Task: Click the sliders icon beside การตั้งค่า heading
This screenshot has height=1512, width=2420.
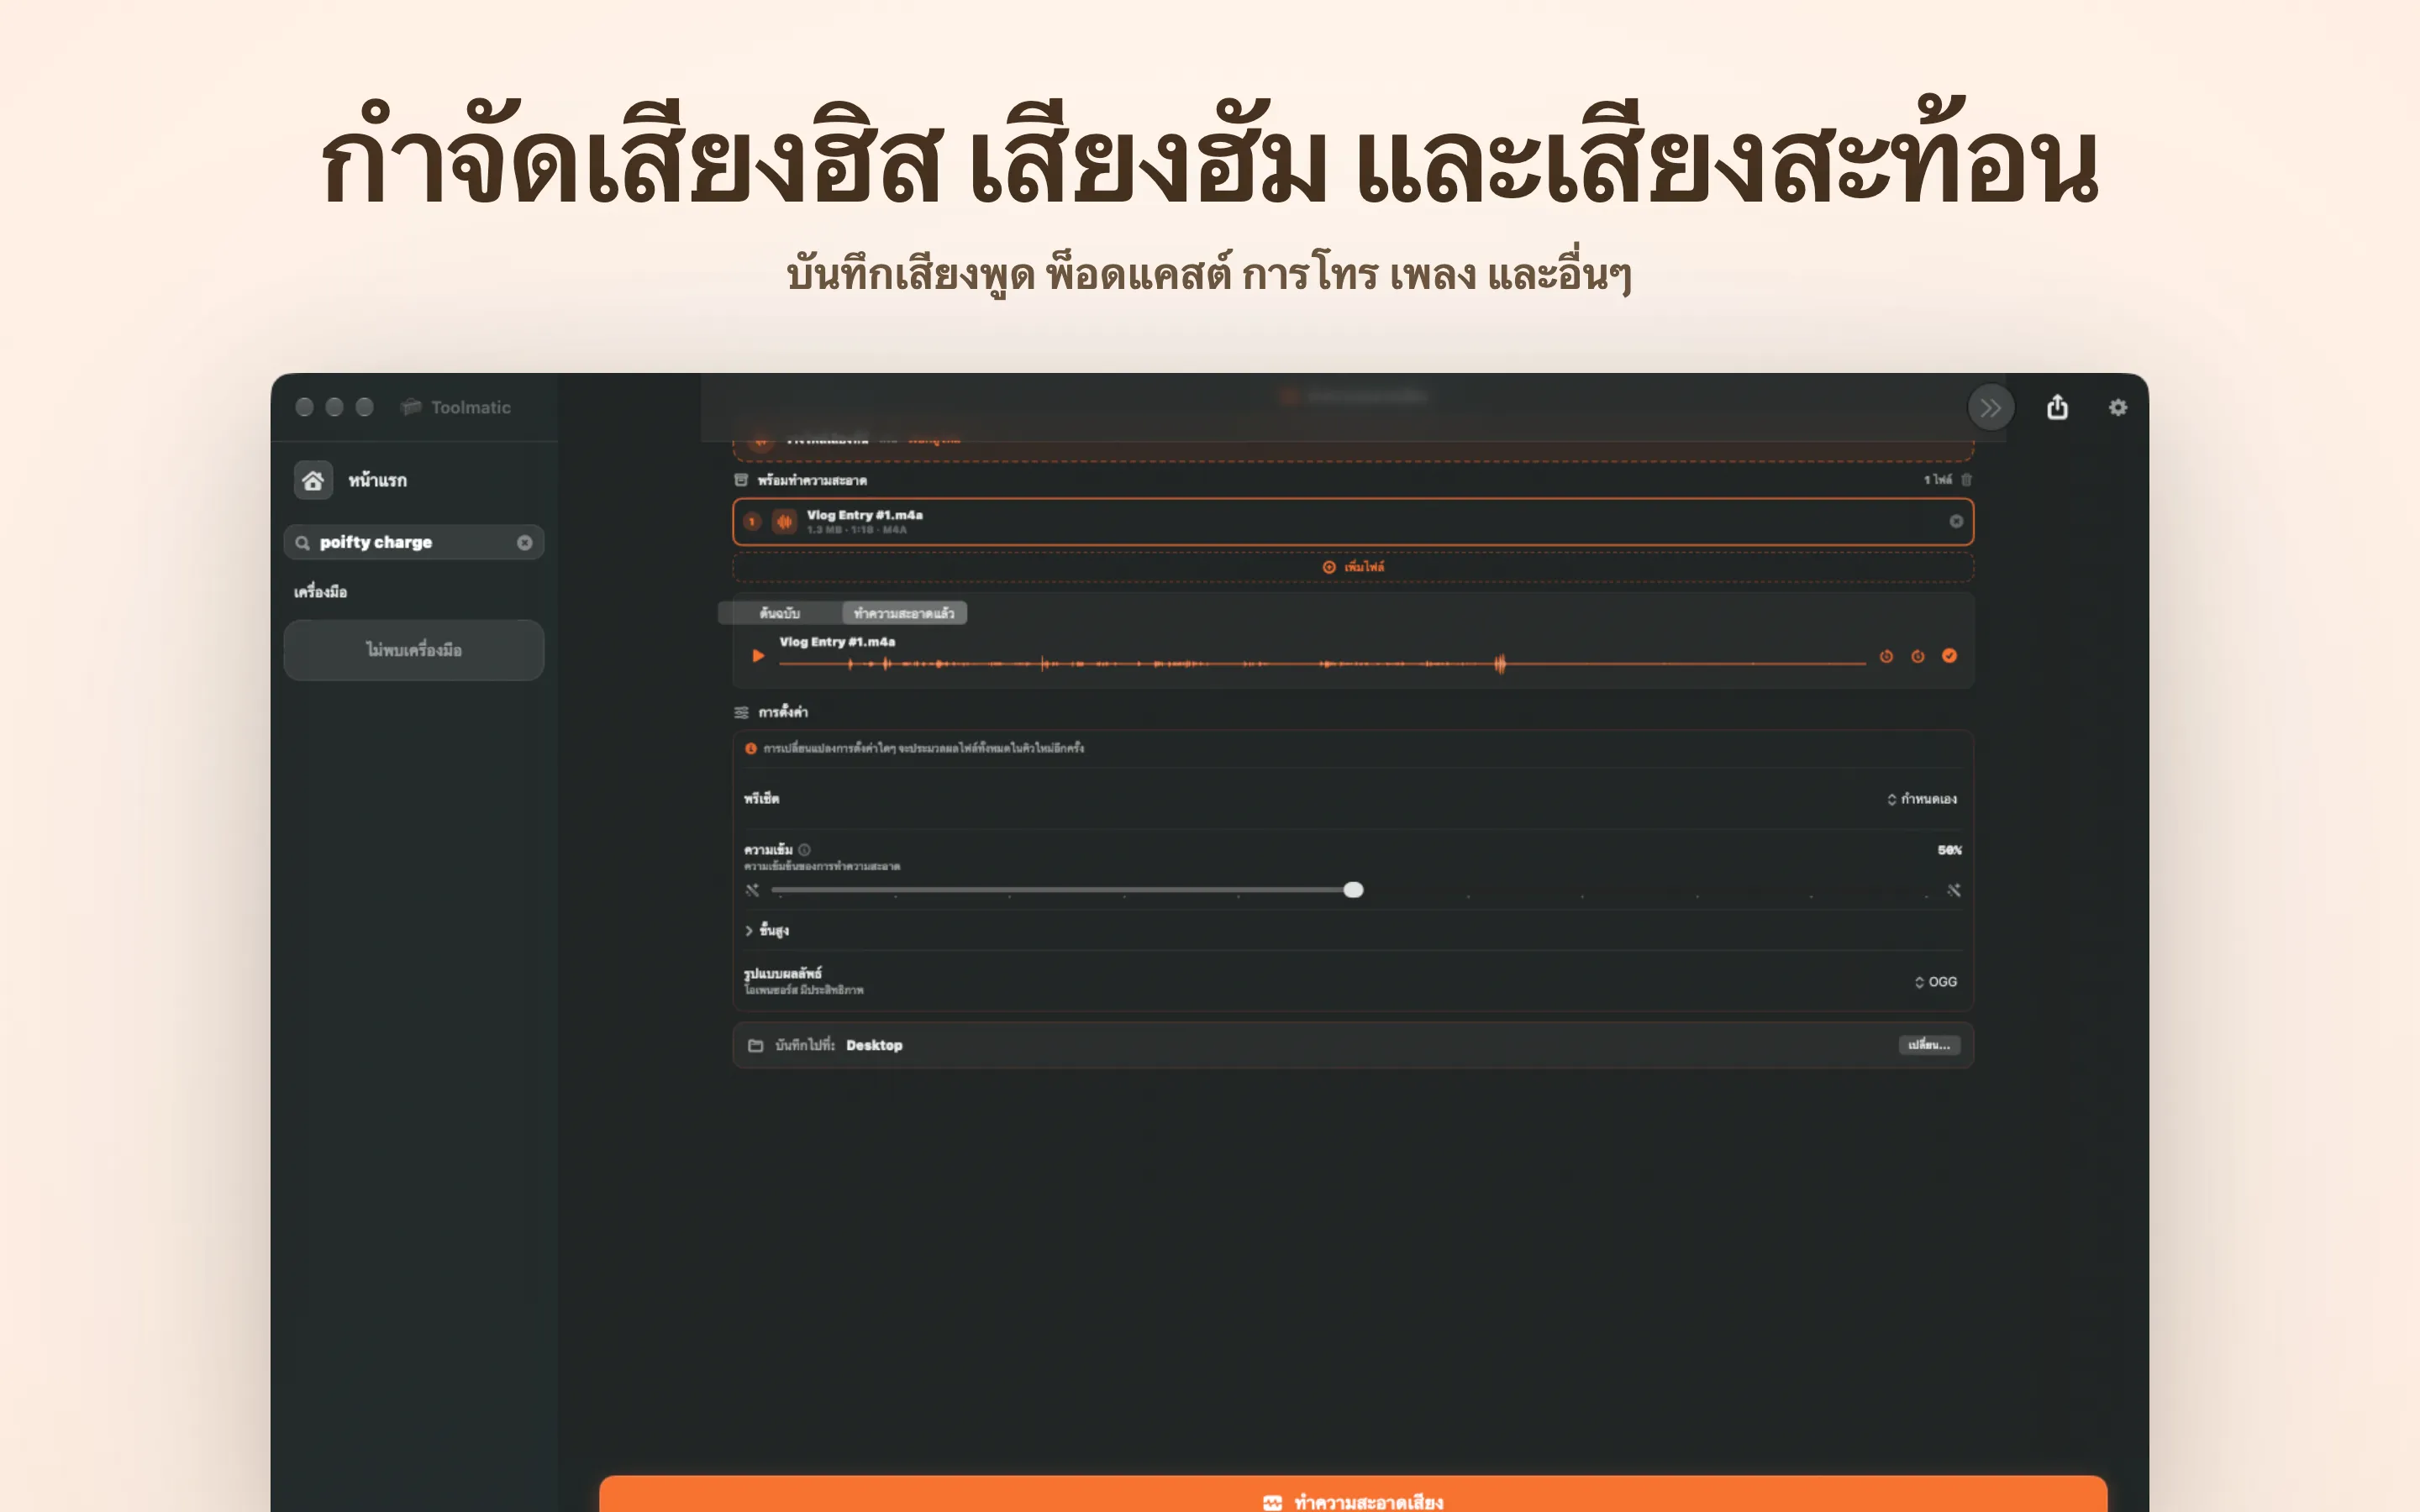Action: 741,712
